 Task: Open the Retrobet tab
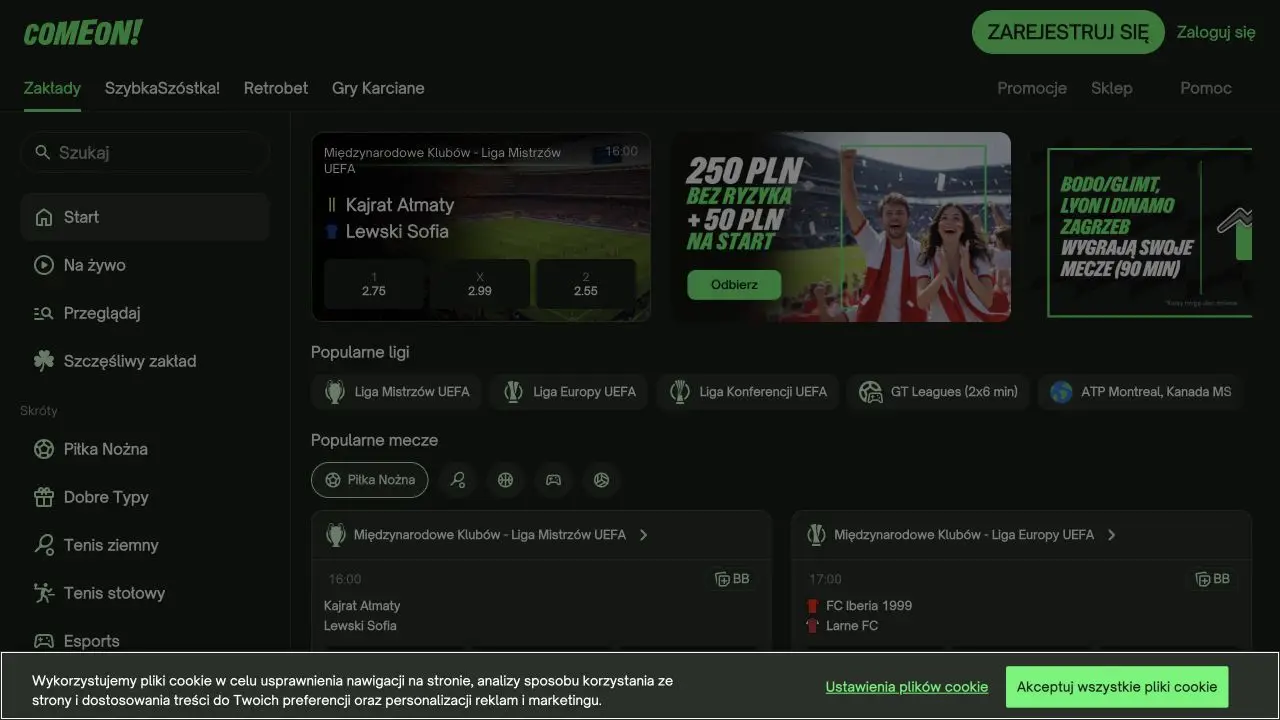276,88
